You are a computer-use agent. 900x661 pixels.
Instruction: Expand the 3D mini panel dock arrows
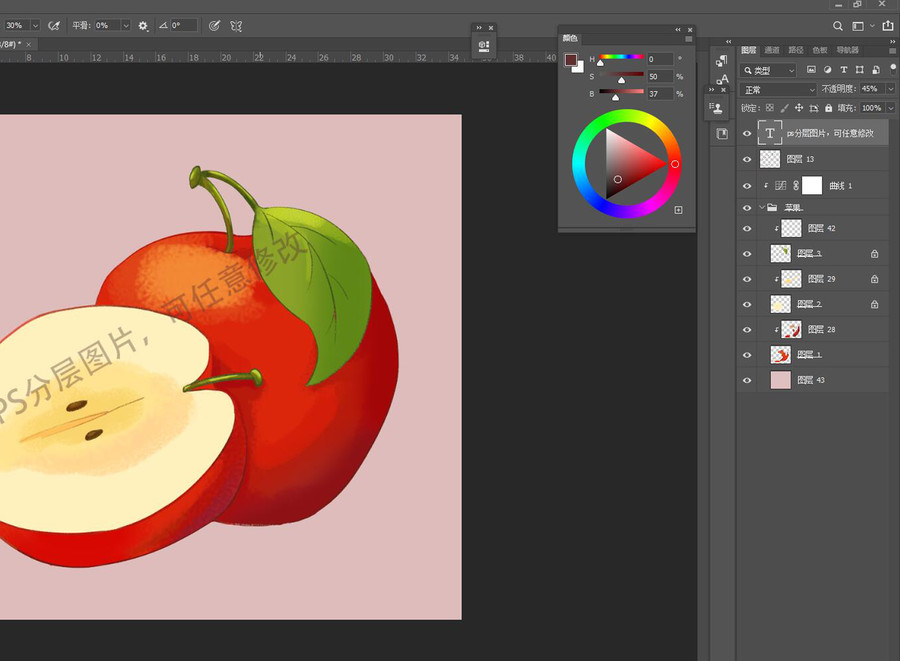point(479,28)
